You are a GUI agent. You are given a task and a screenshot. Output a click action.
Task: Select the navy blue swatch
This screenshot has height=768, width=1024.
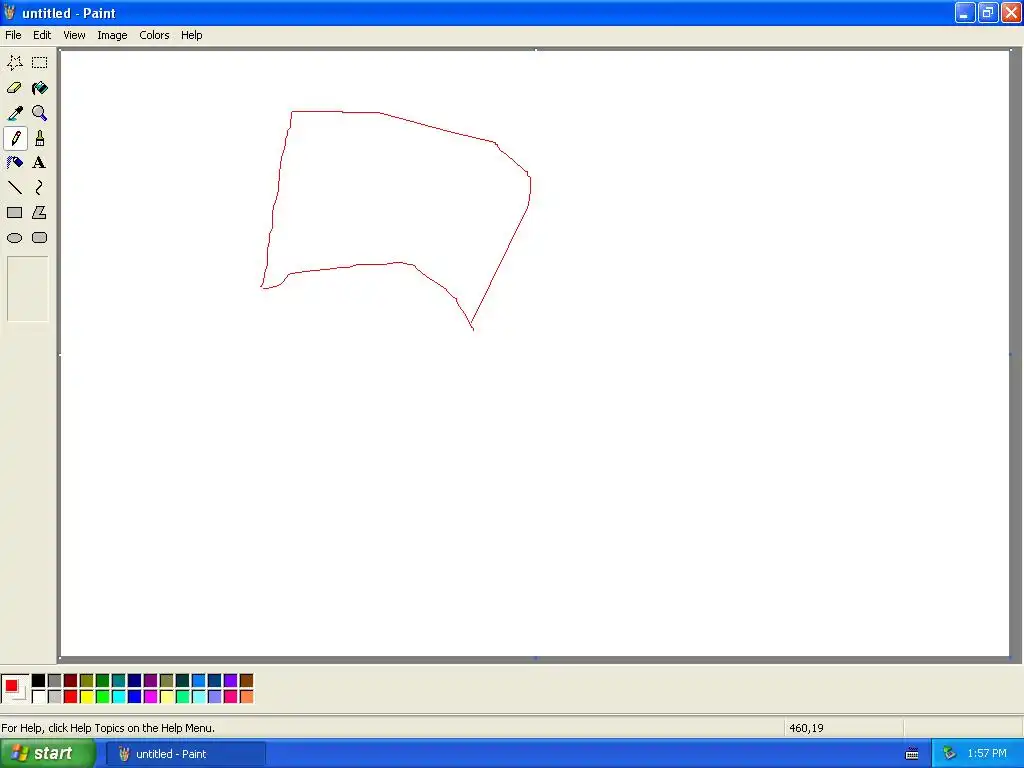[x=135, y=681]
